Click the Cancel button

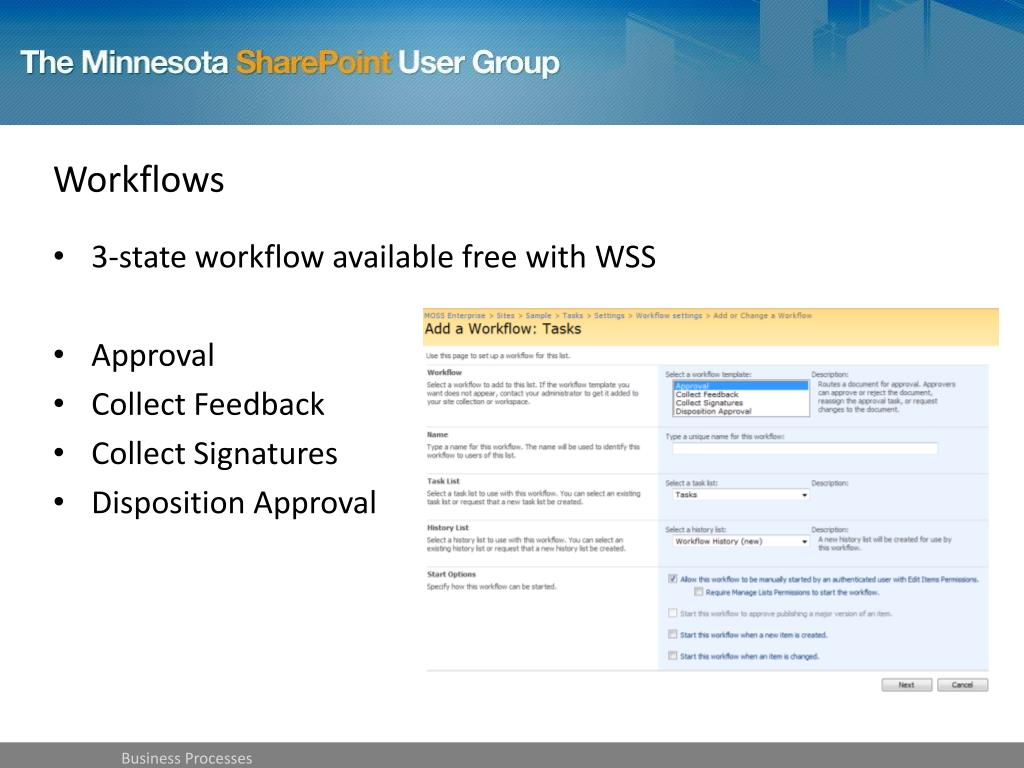(963, 685)
